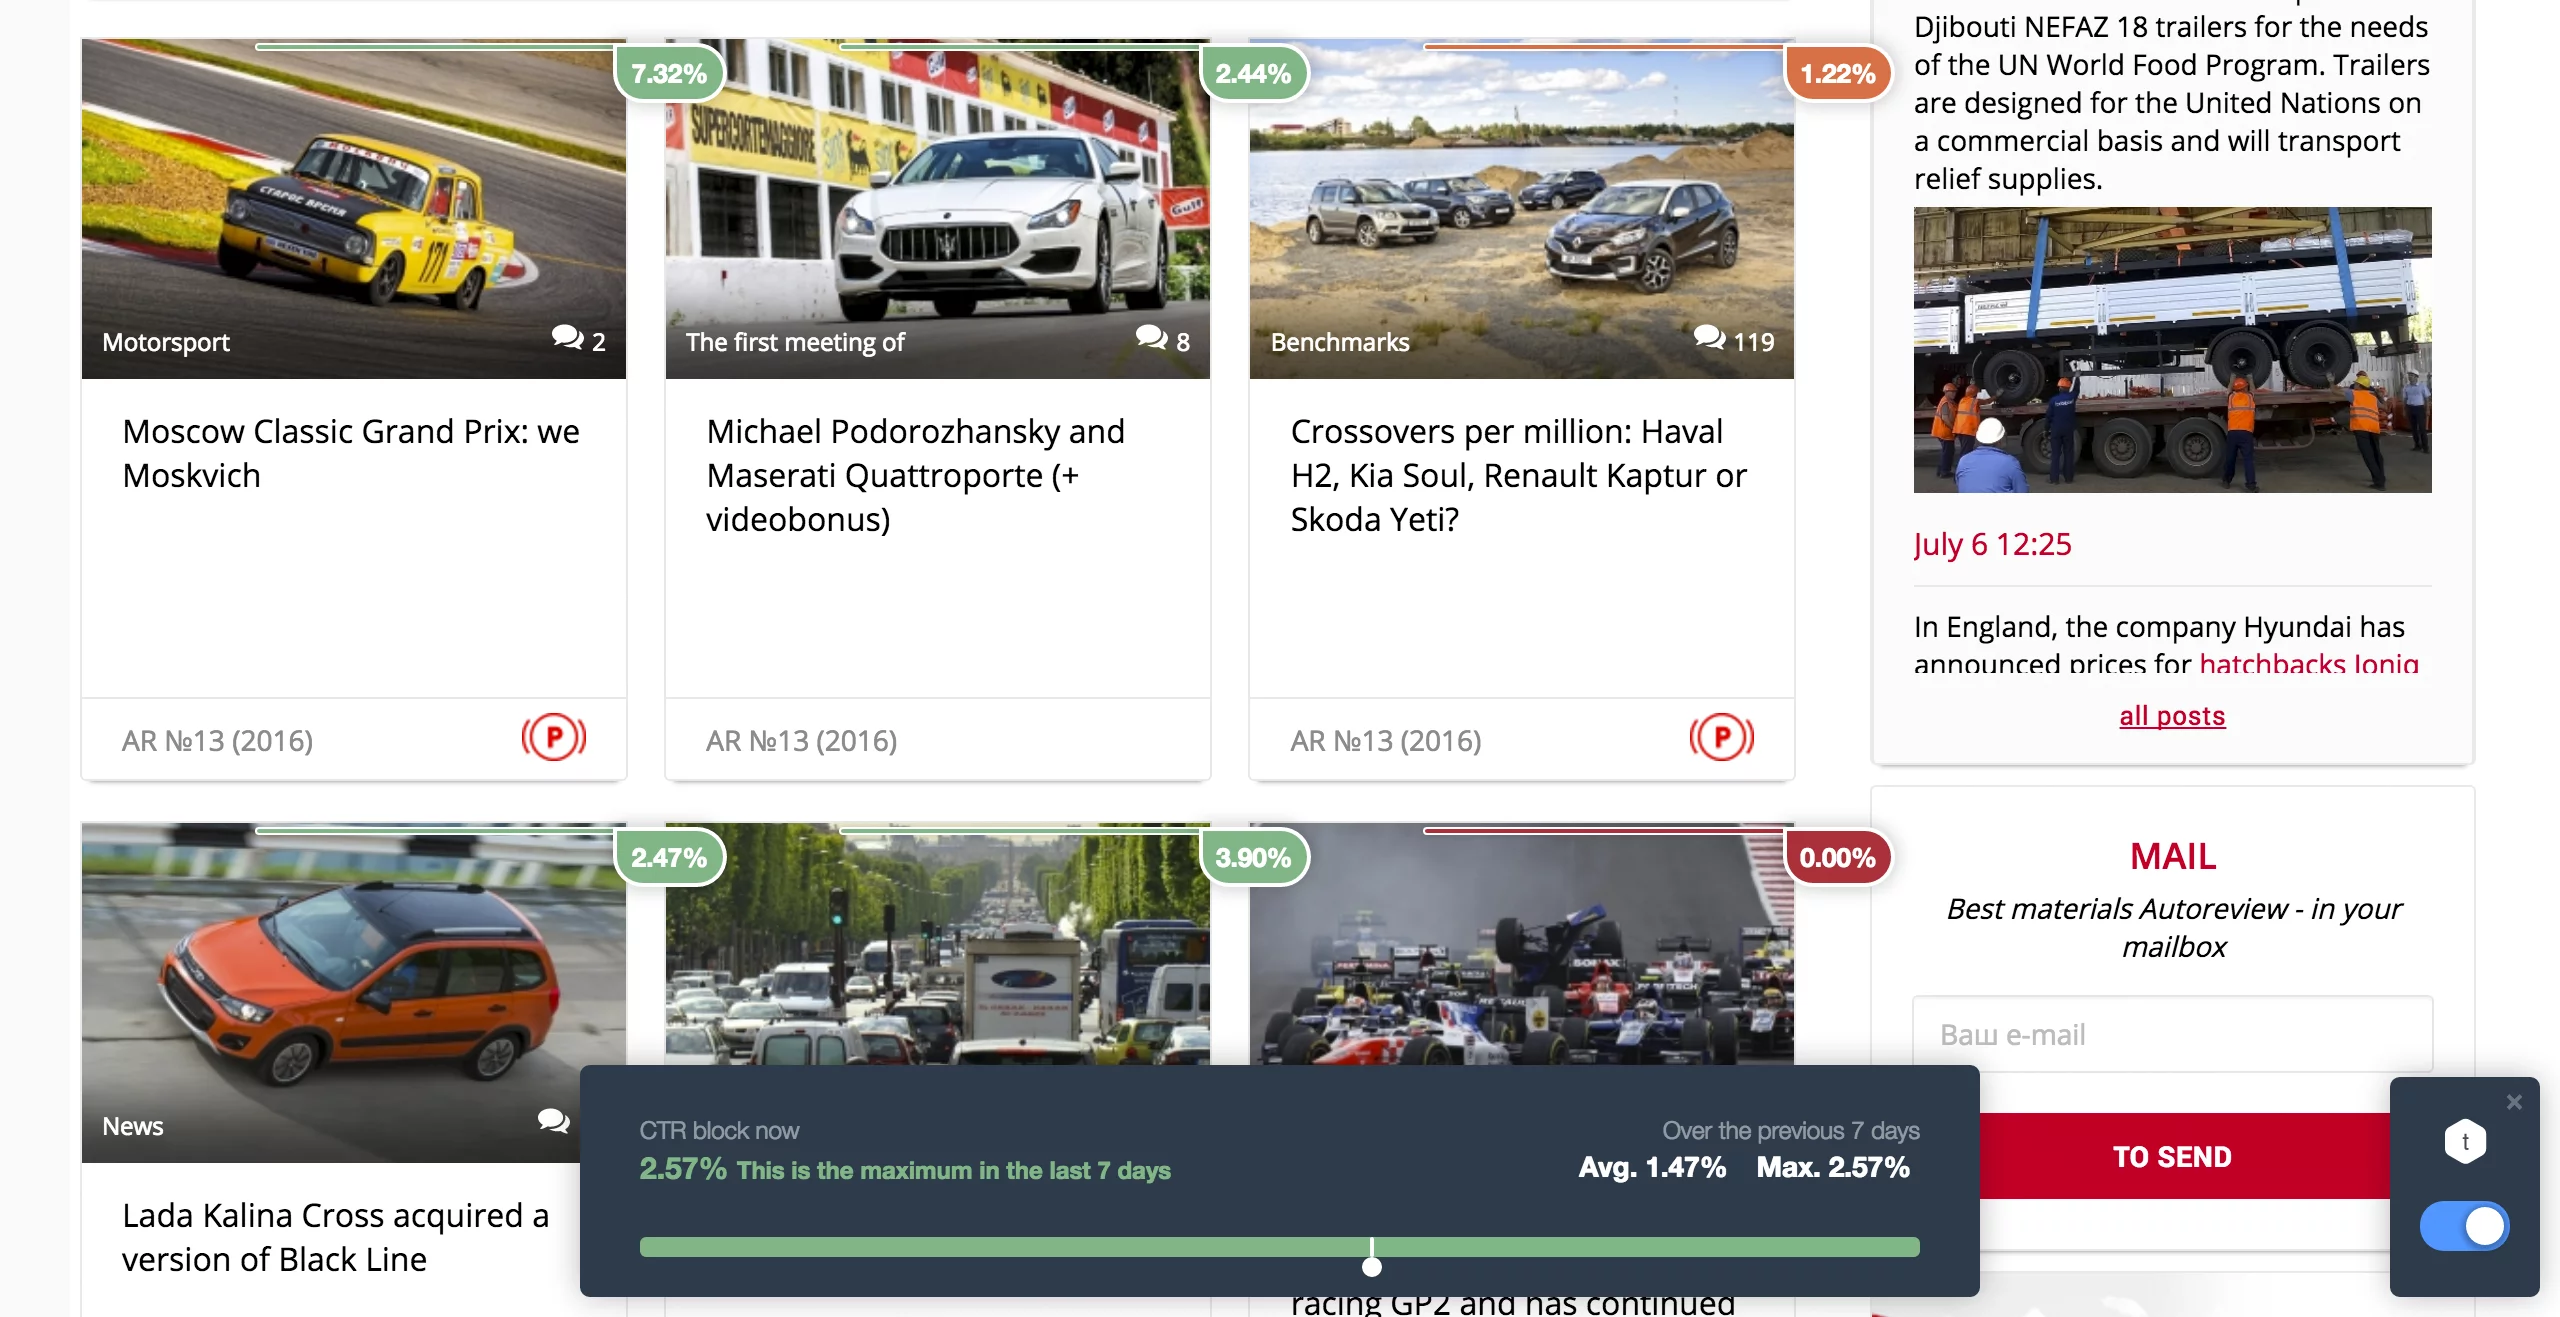Click the News category label
Image resolution: width=2560 pixels, height=1317 pixels.
(132, 1126)
